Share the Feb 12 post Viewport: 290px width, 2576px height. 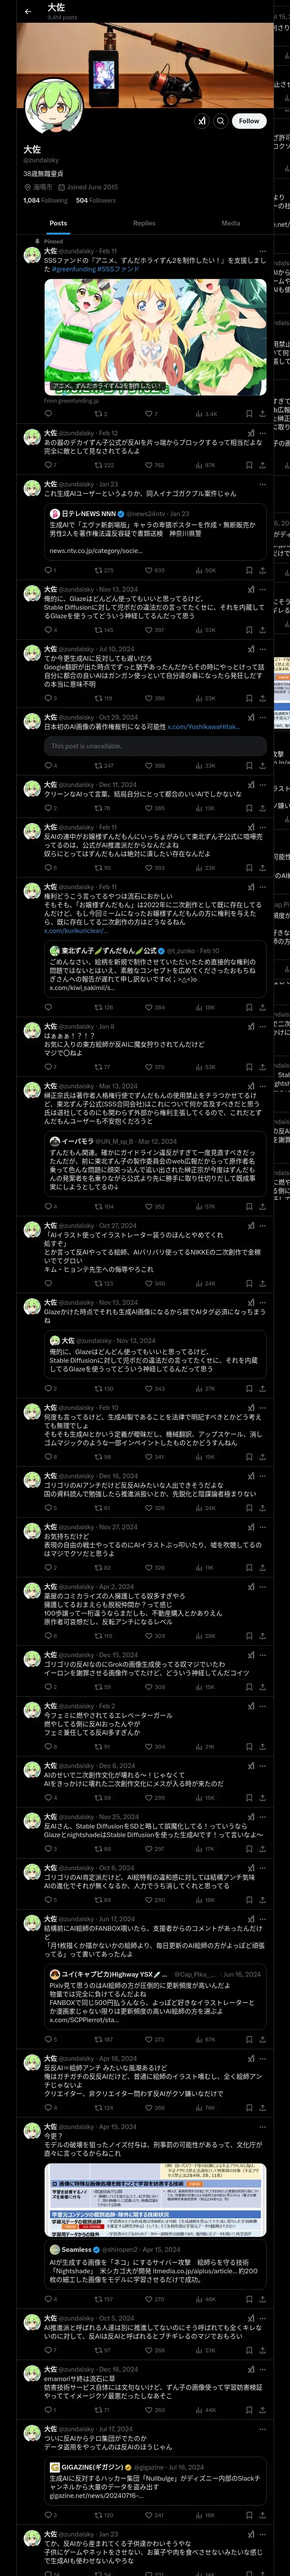click(263, 465)
